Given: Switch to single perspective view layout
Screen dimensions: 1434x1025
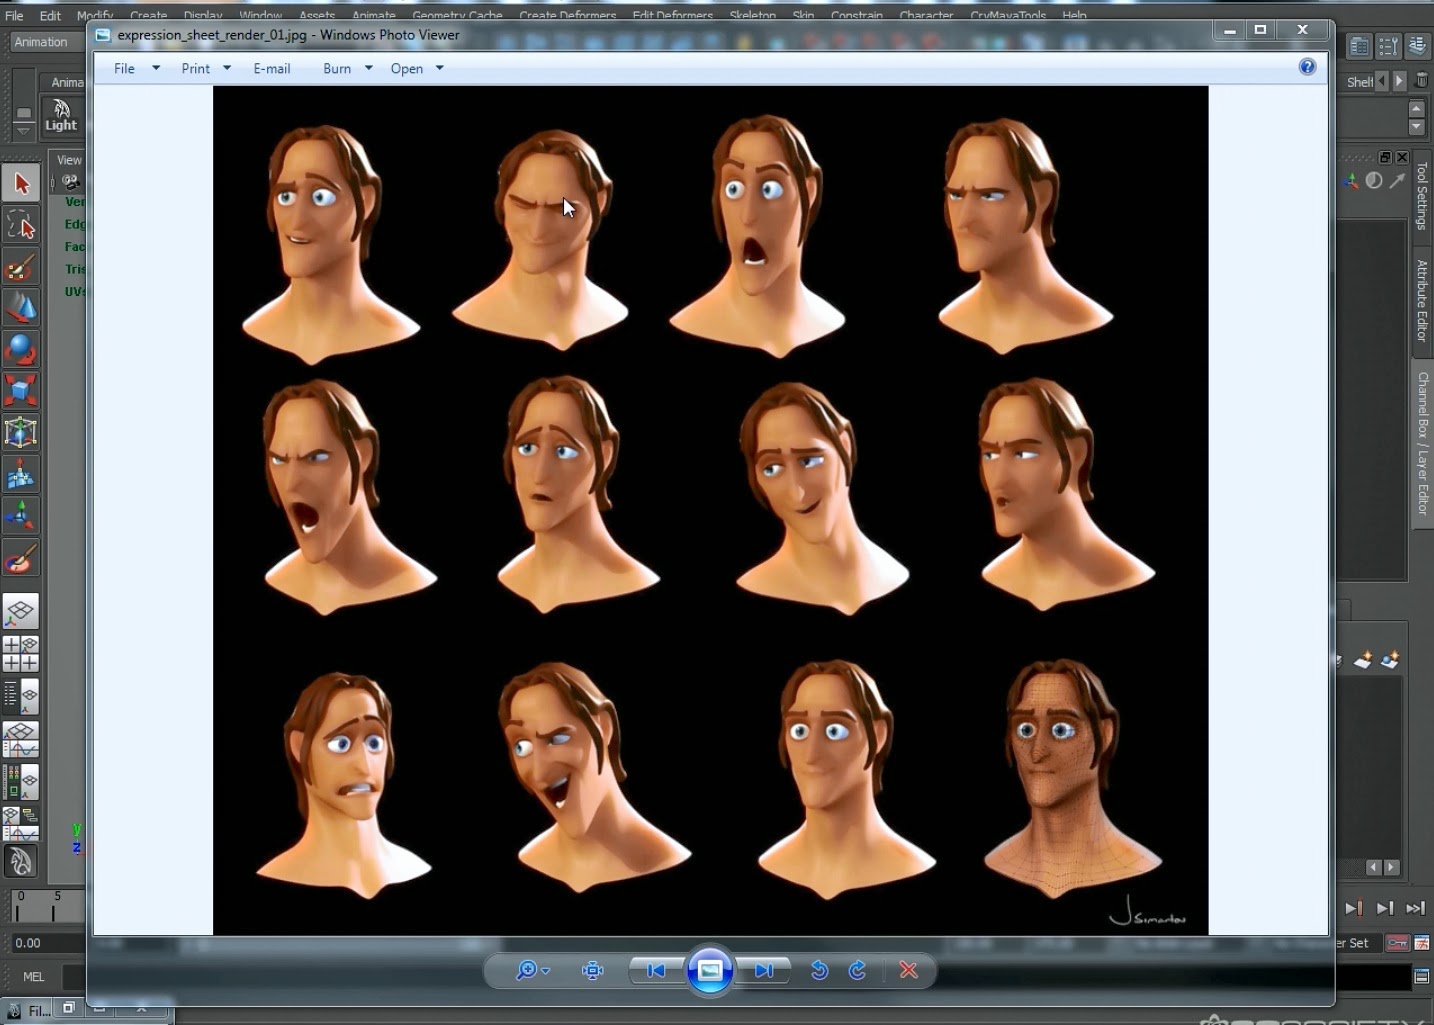Looking at the screenshot, I should (x=21, y=611).
